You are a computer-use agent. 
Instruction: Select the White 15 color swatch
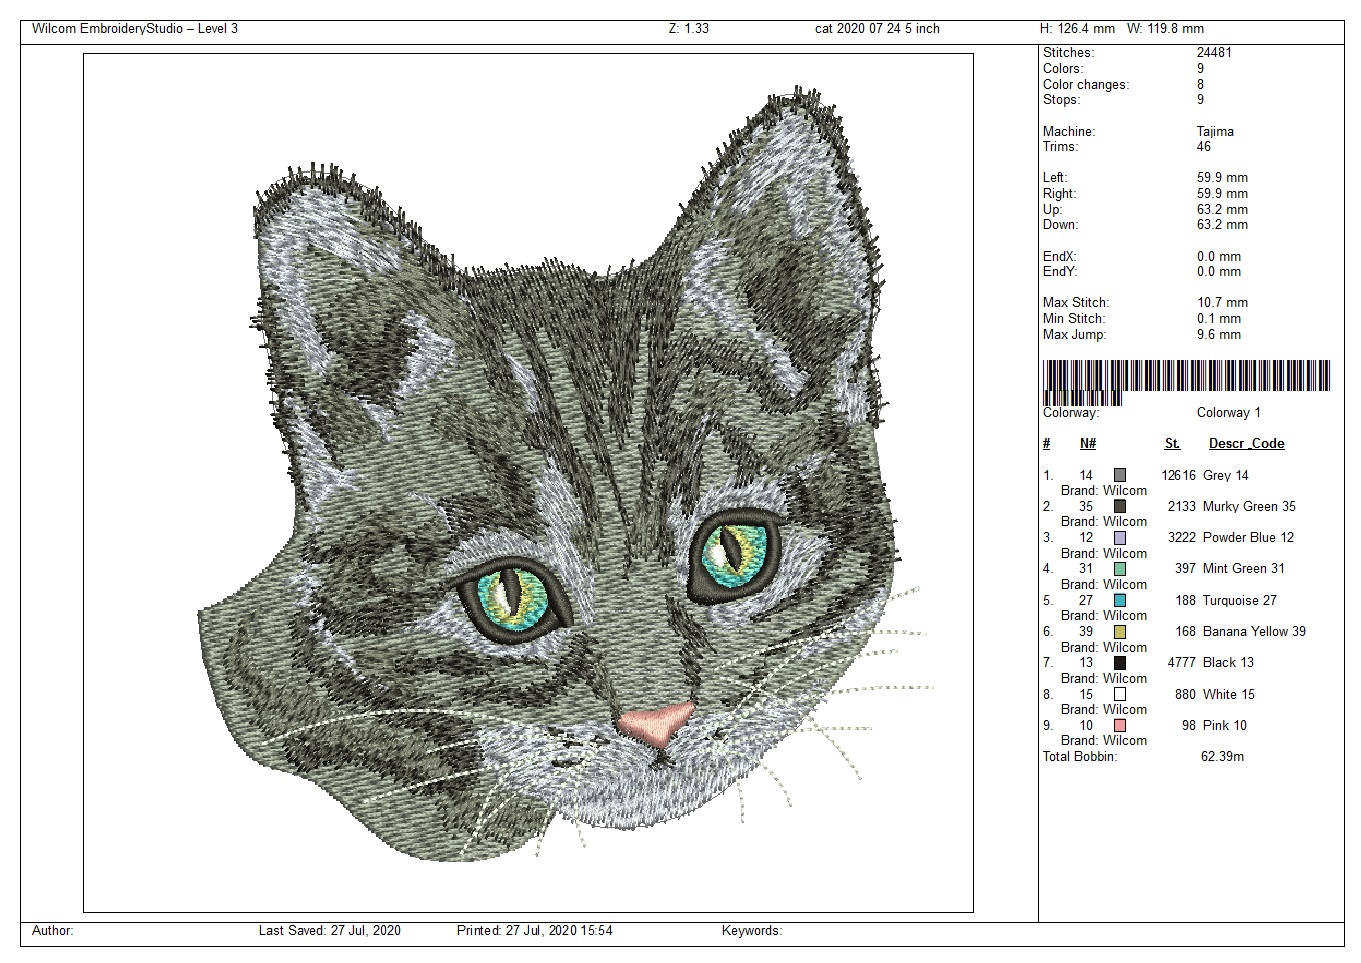[x=1120, y=694]
